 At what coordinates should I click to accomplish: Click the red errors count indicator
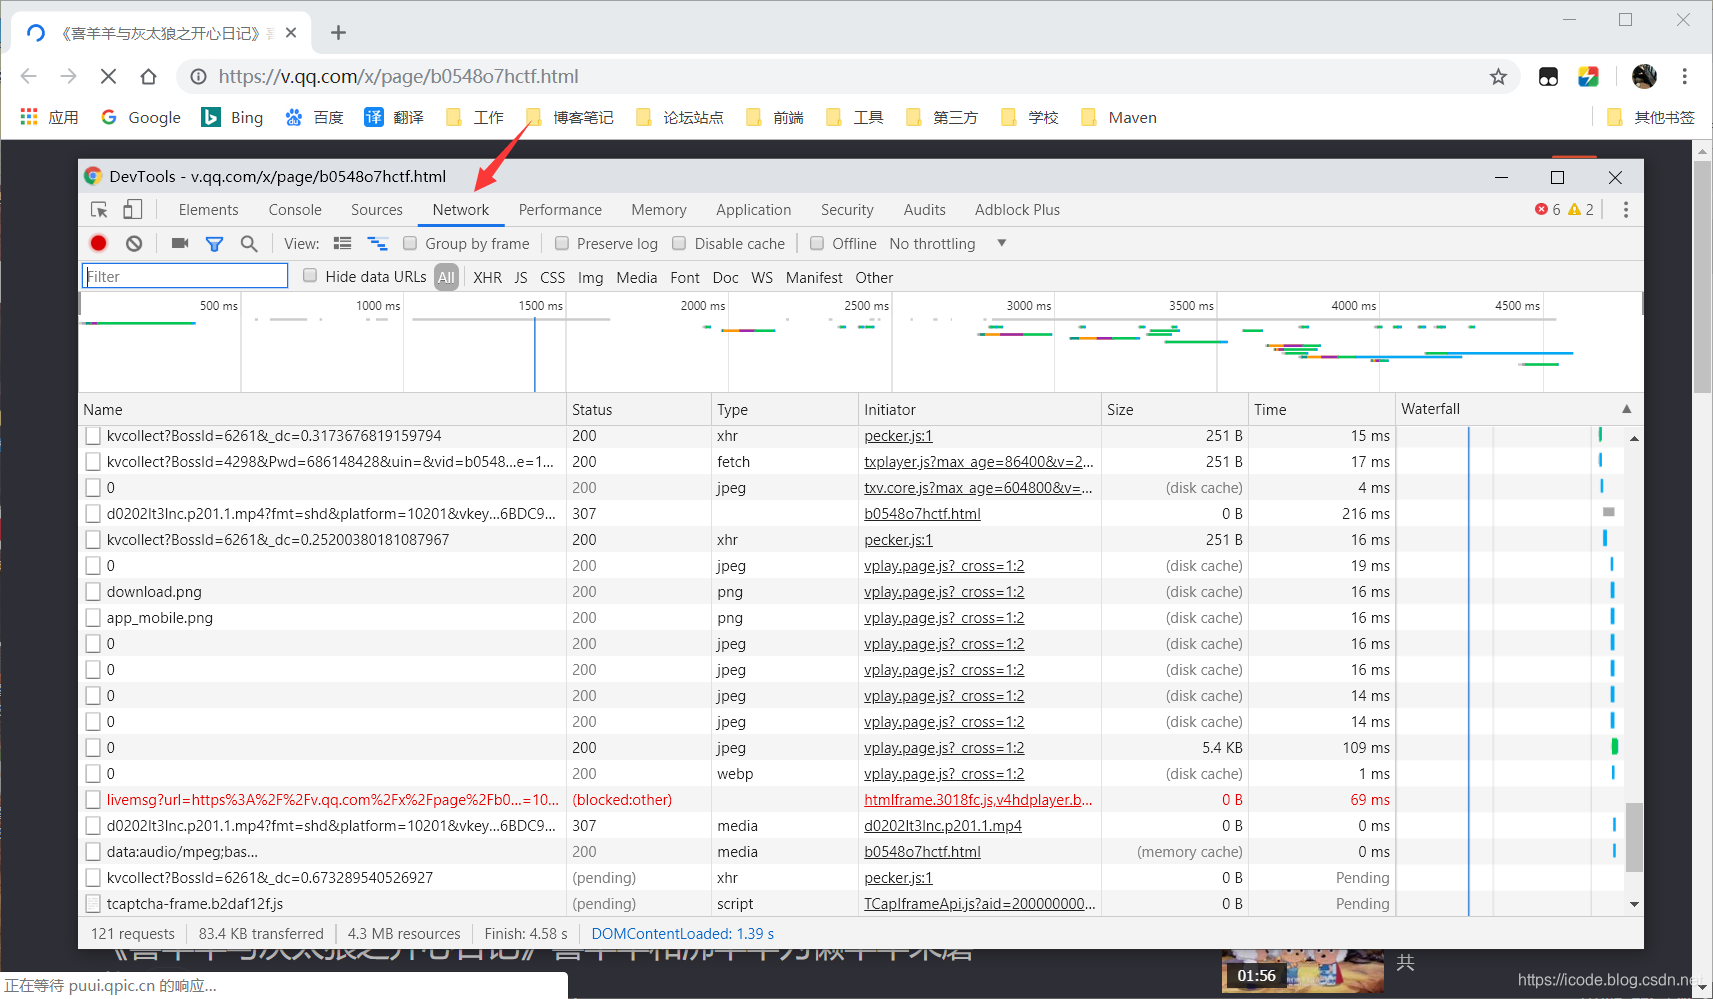tap(1548, 210)
